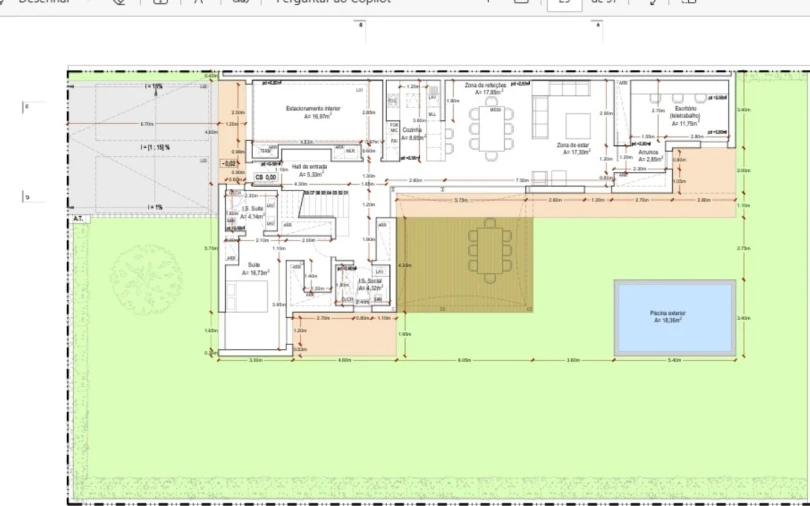Select the eraser tool in toolbar
The height and width of the screenshot is (506, 810).
pyautogui.click(x=119, y=3)
